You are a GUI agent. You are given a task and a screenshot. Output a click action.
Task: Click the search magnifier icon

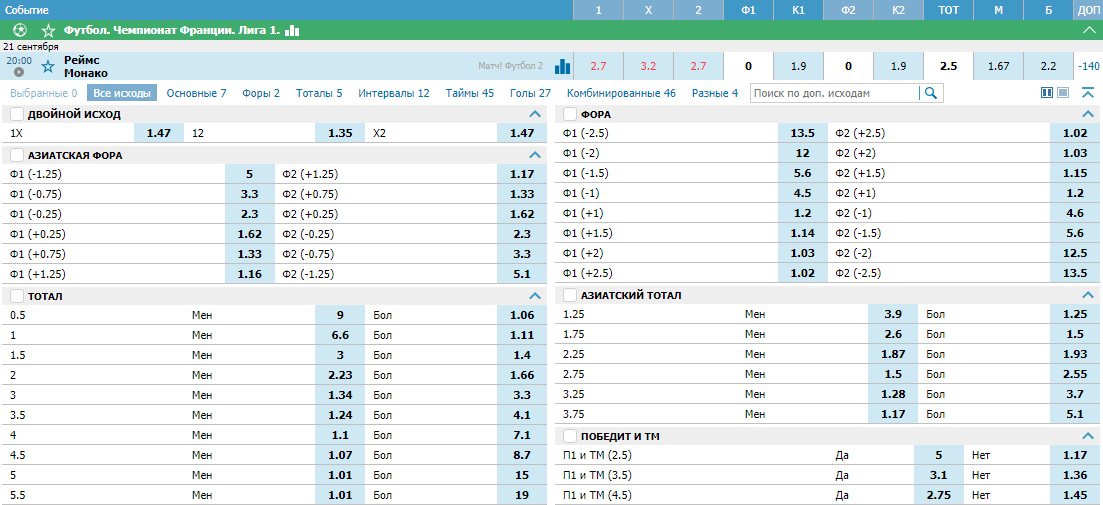click(x=931, y=93)
